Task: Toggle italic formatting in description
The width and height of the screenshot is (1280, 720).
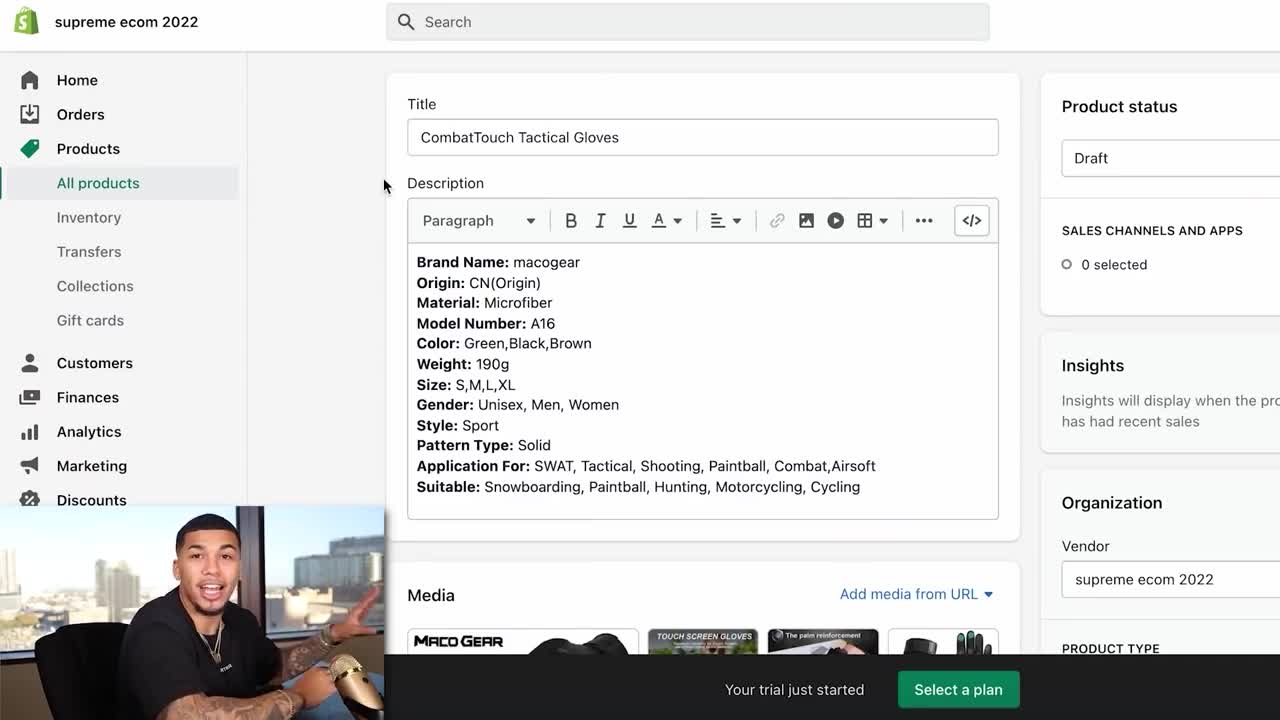Action: (600, 221)
